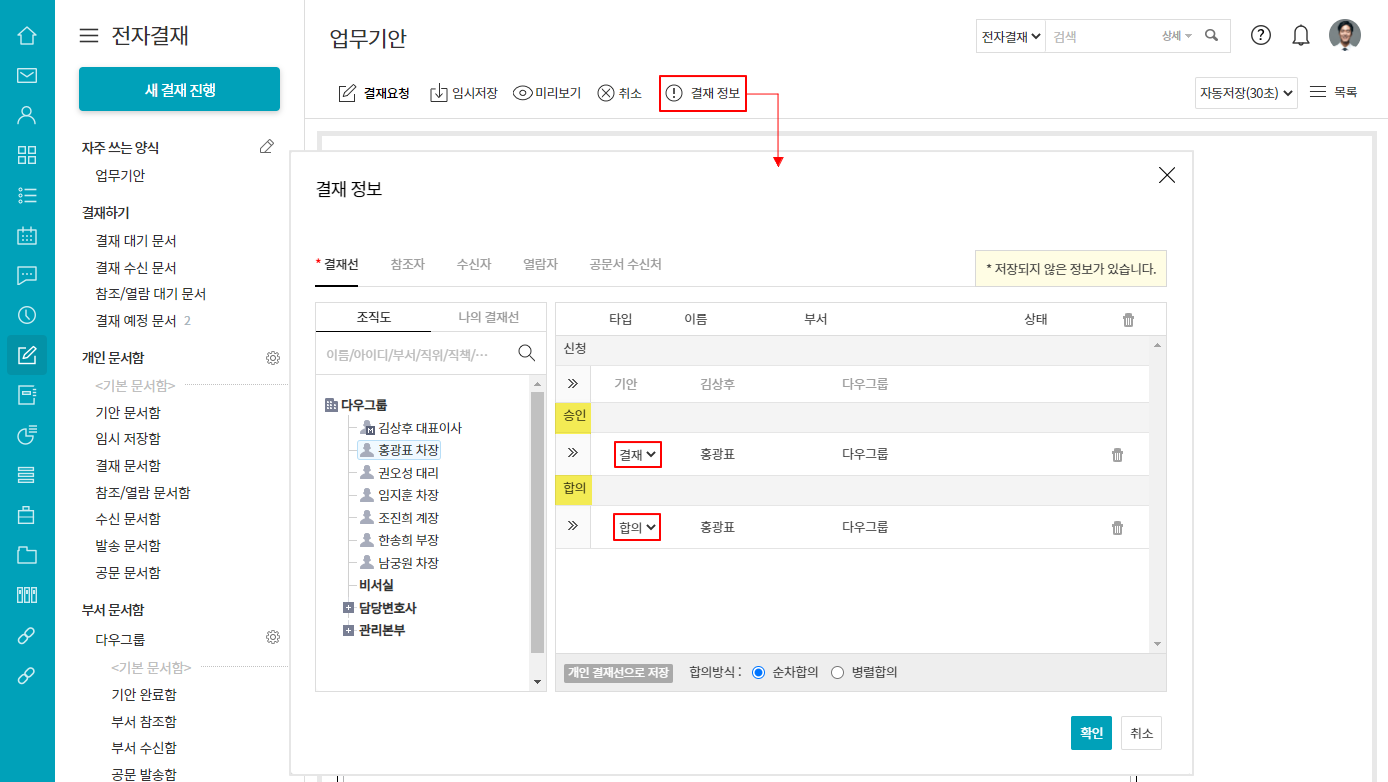Click the 확인 button
The image size is (1388, 782).
tap(1090, 733)
